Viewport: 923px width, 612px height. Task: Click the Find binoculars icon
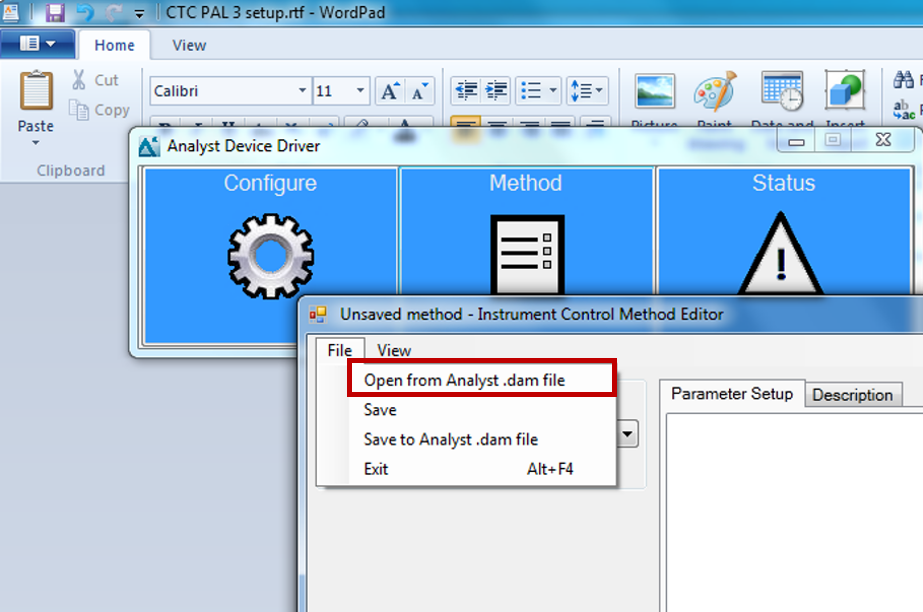(904, 79)
